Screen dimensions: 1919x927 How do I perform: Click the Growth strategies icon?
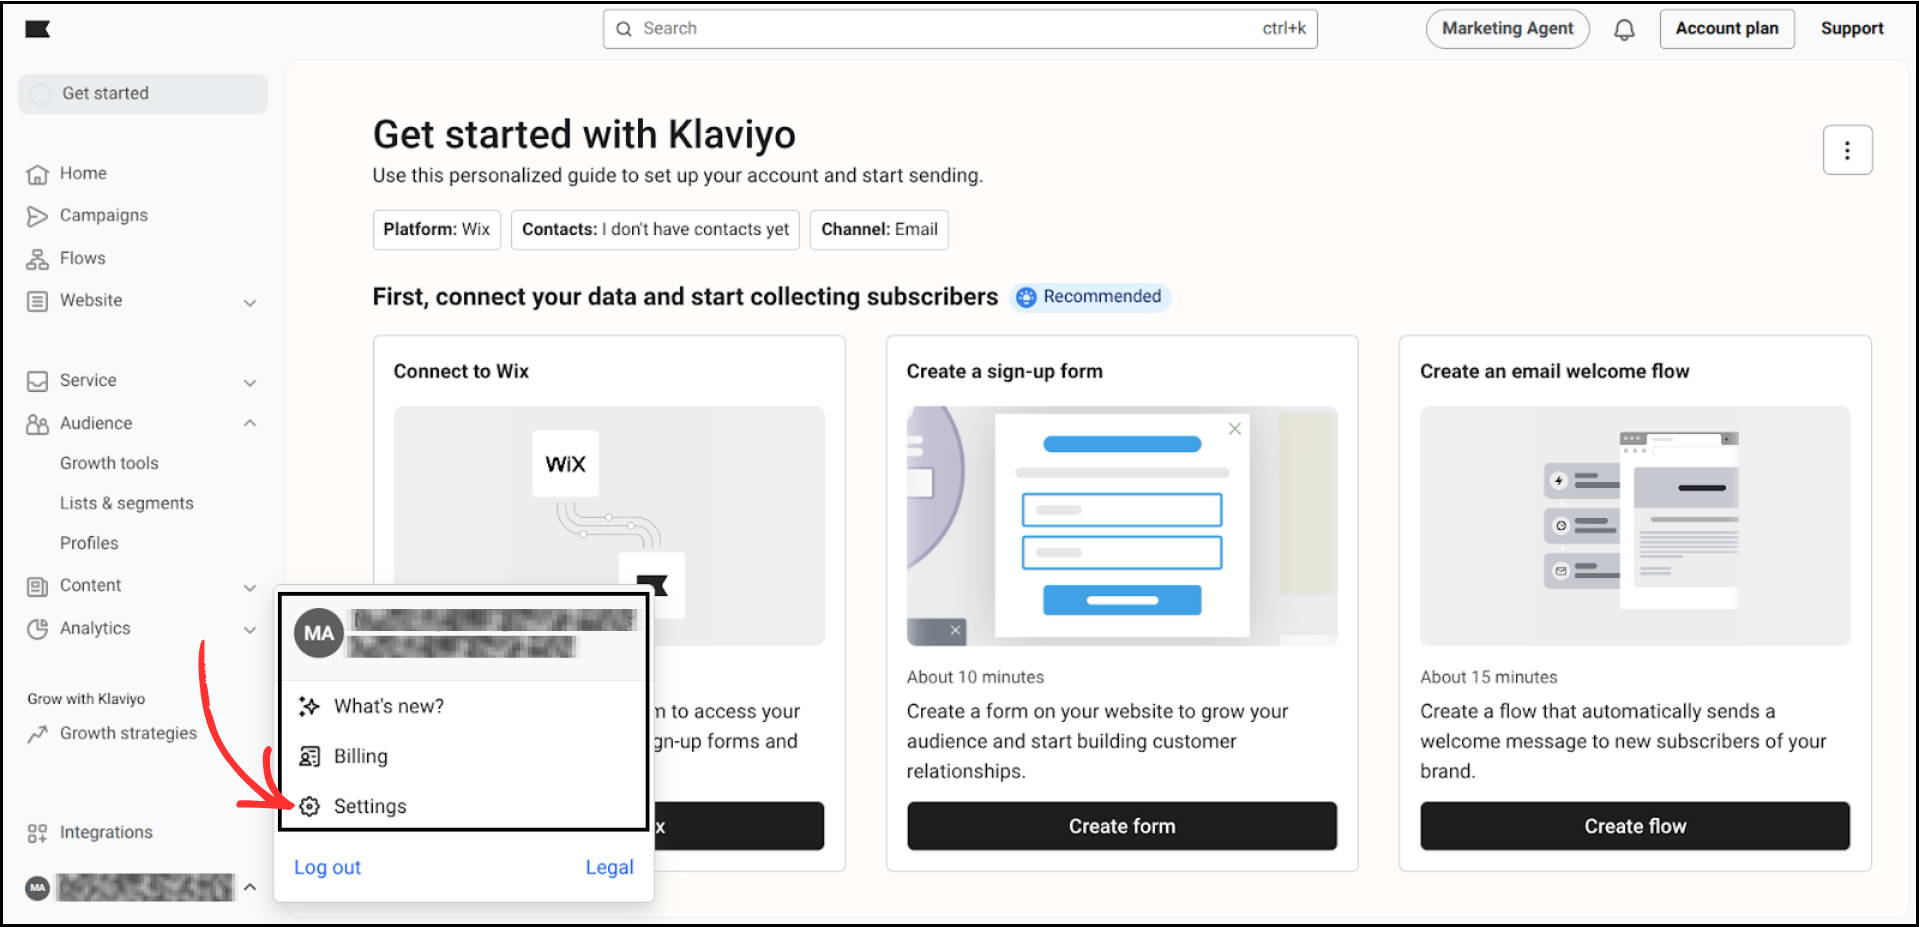37,733
